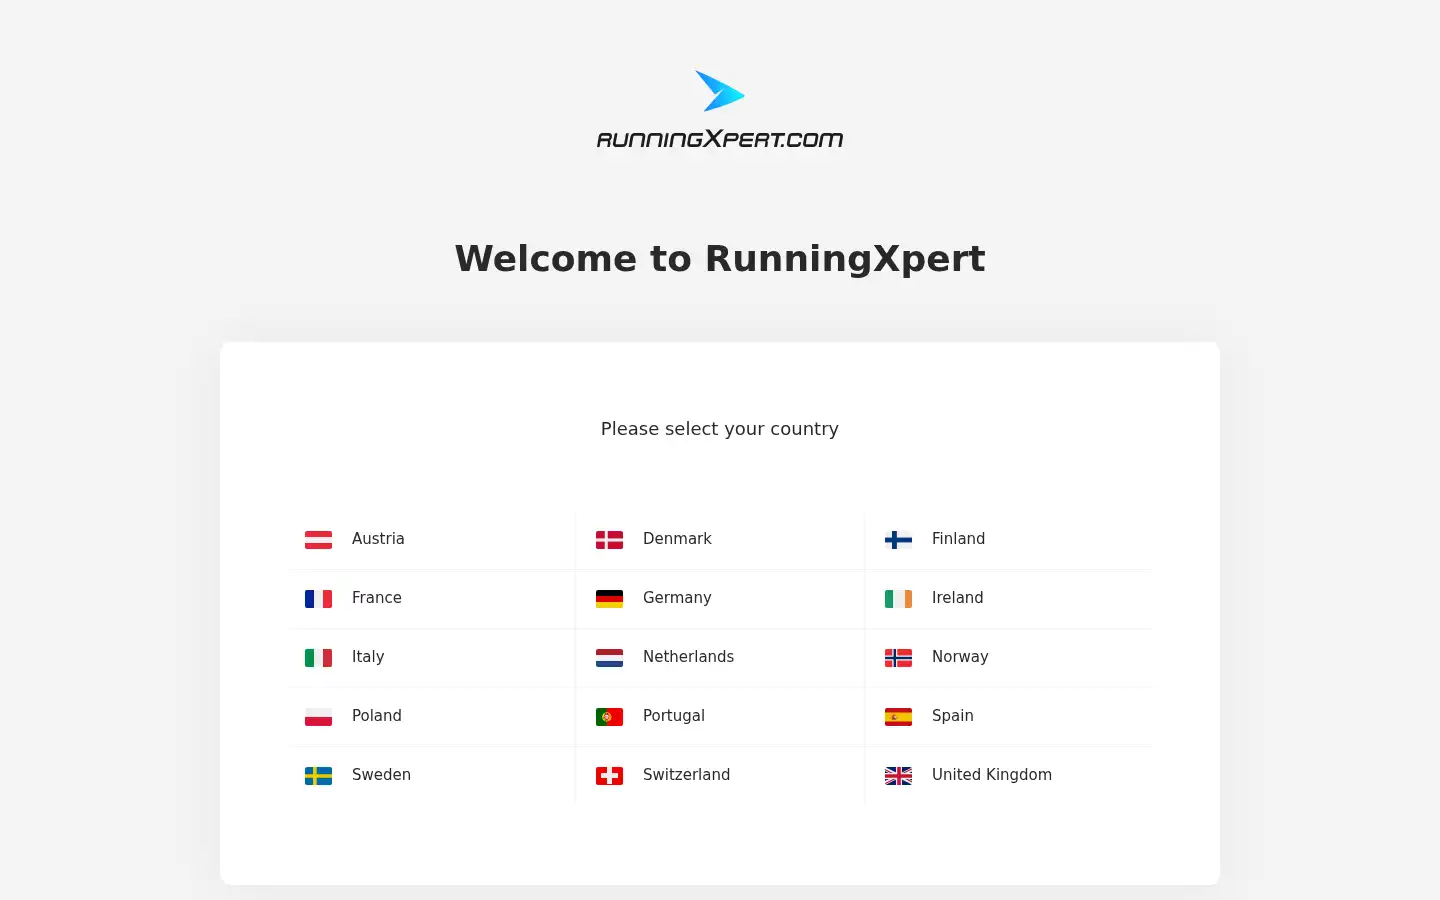Screen dimensions: 1440x900
Task: Select Austria as your country
Action: 378,539
